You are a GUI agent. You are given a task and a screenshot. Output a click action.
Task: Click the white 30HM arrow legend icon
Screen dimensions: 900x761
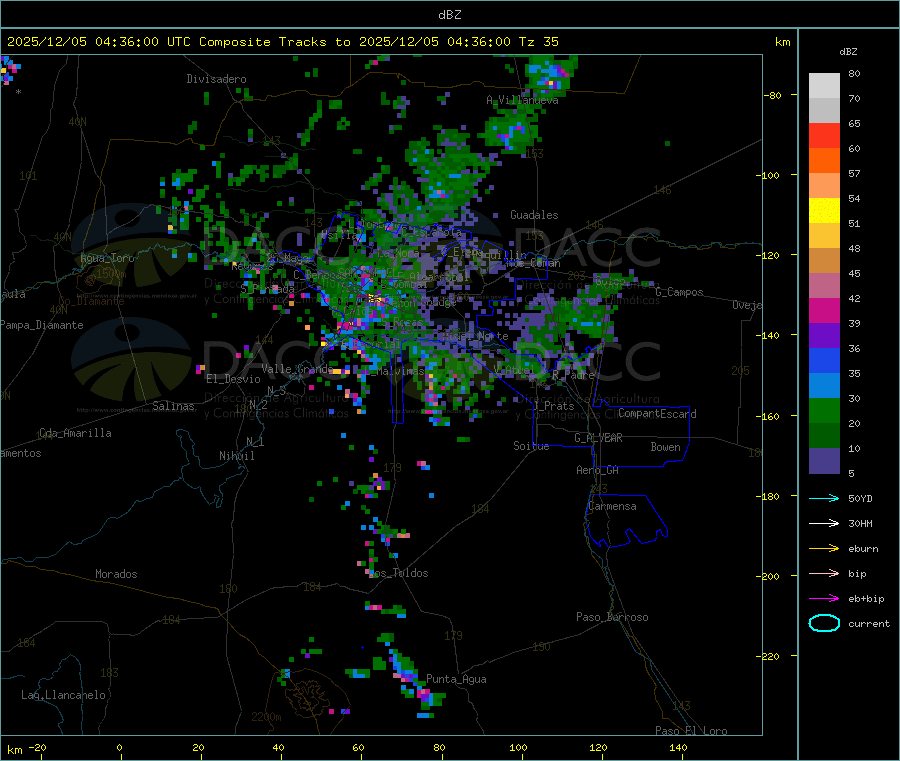[x=824, y=523]
